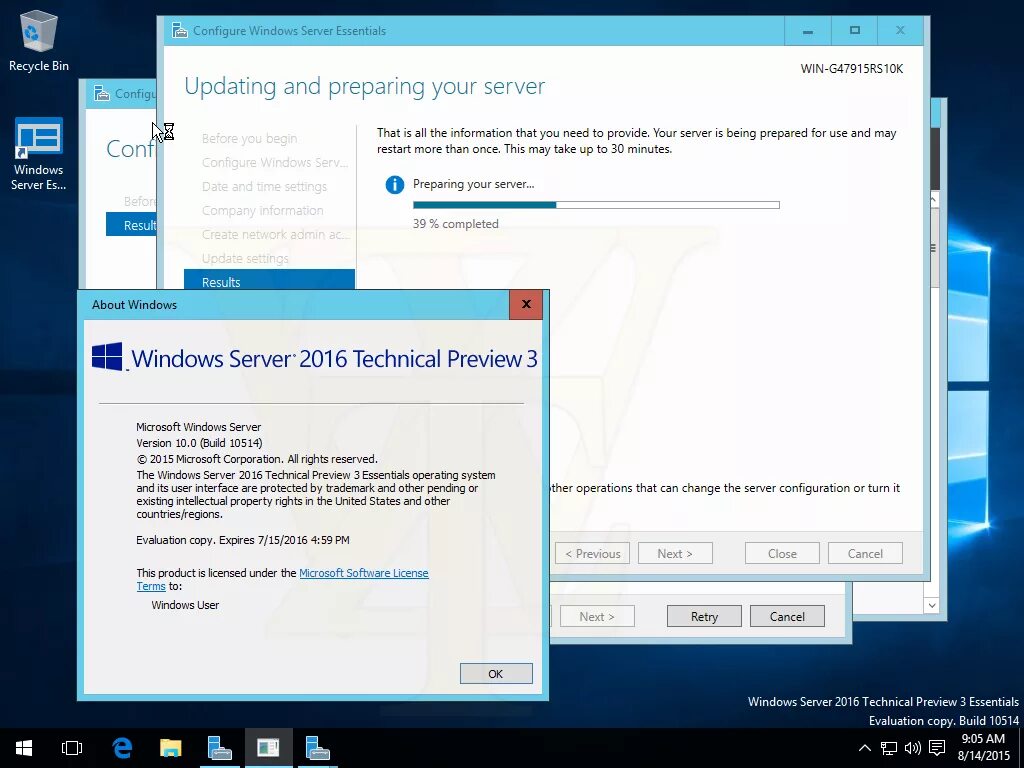The image size is (1024, 768).
Task: Click the blue info icon beside Preparing your server
Action: point(393,184)
